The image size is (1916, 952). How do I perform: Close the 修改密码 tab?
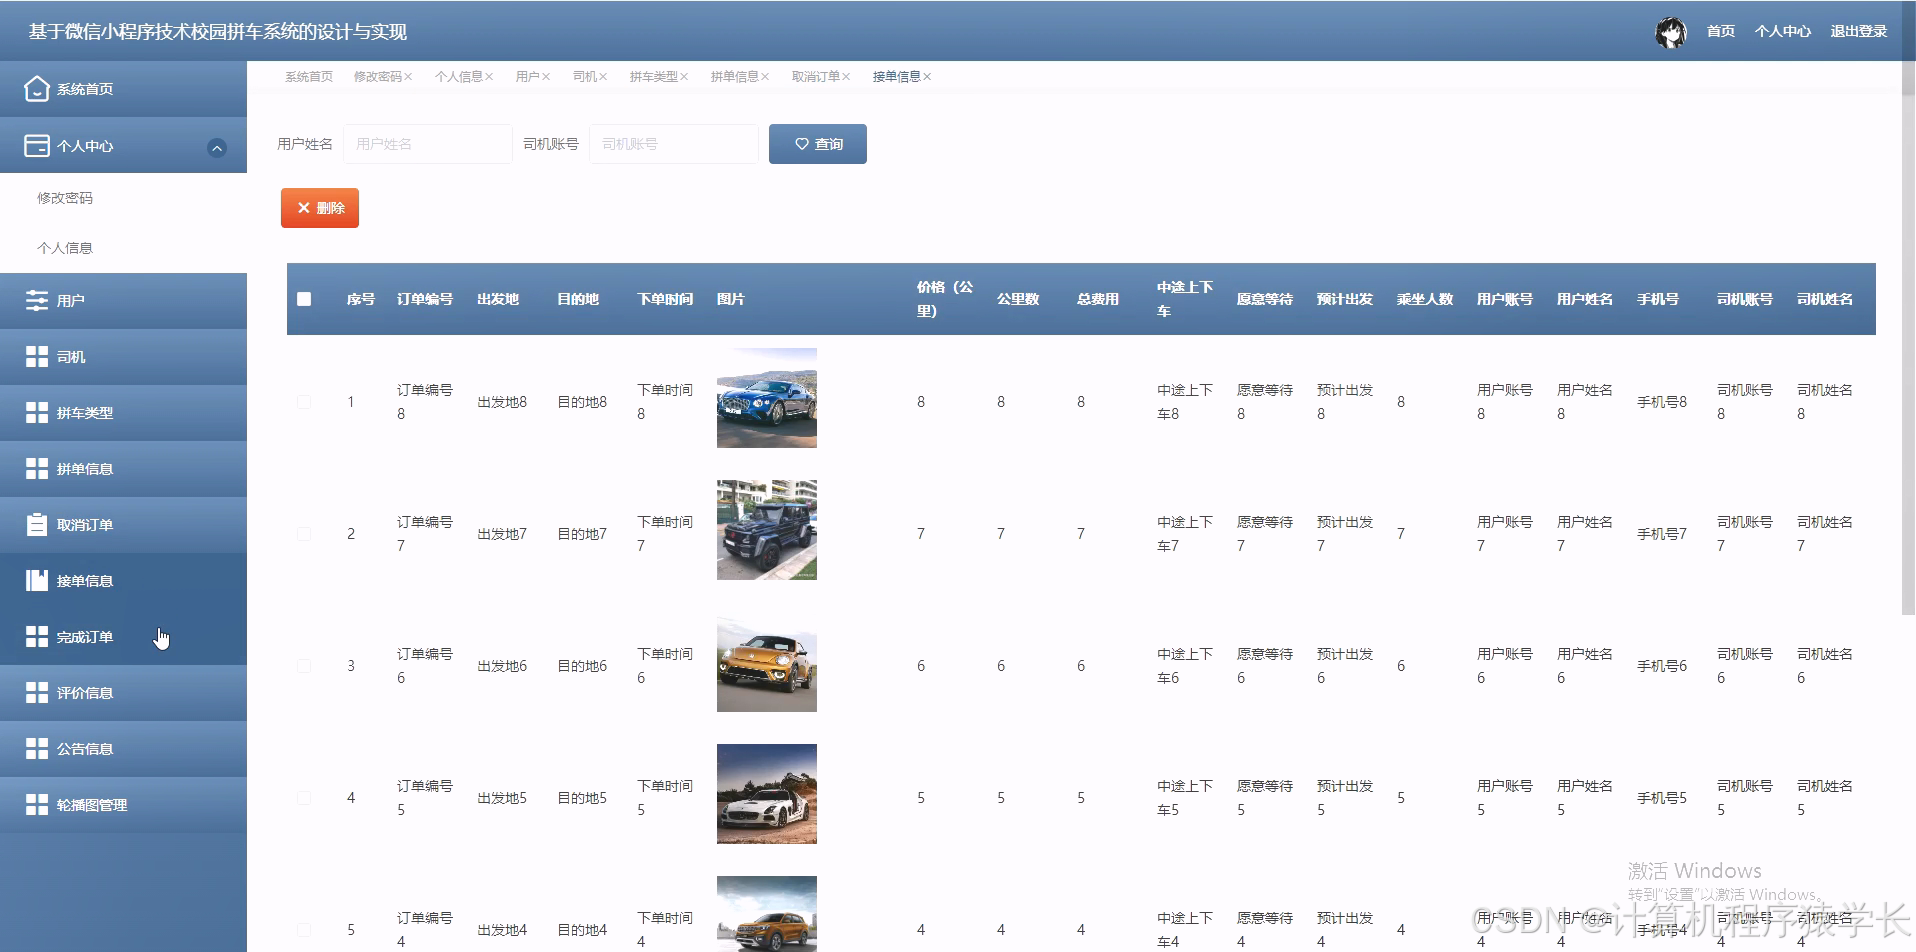pyautogui.click(x=408, y=77)
